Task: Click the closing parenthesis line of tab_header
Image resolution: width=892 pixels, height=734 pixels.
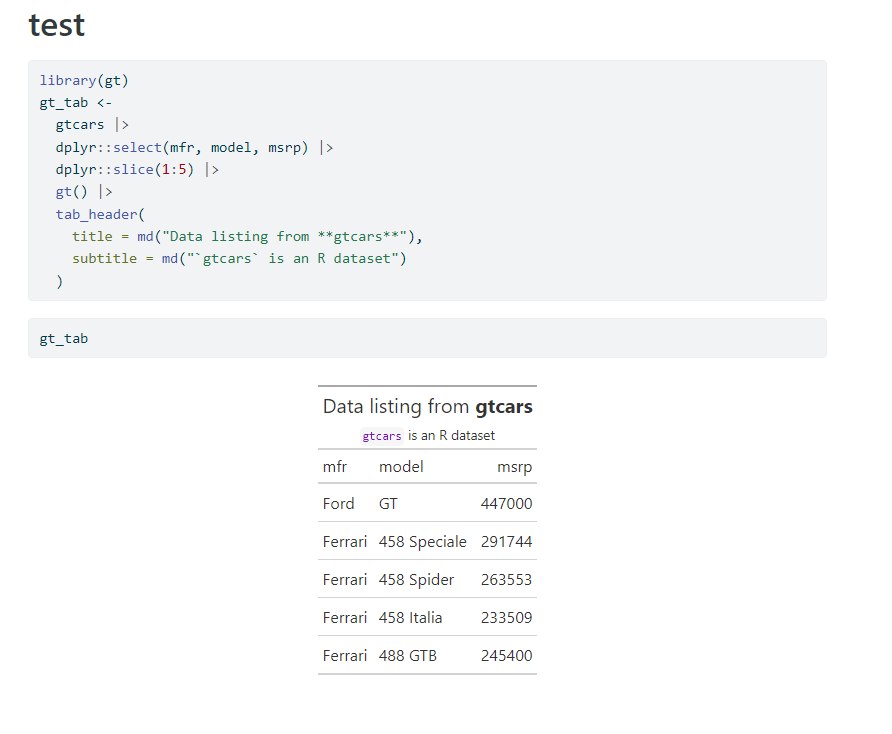Action: [x=59, y=282]
